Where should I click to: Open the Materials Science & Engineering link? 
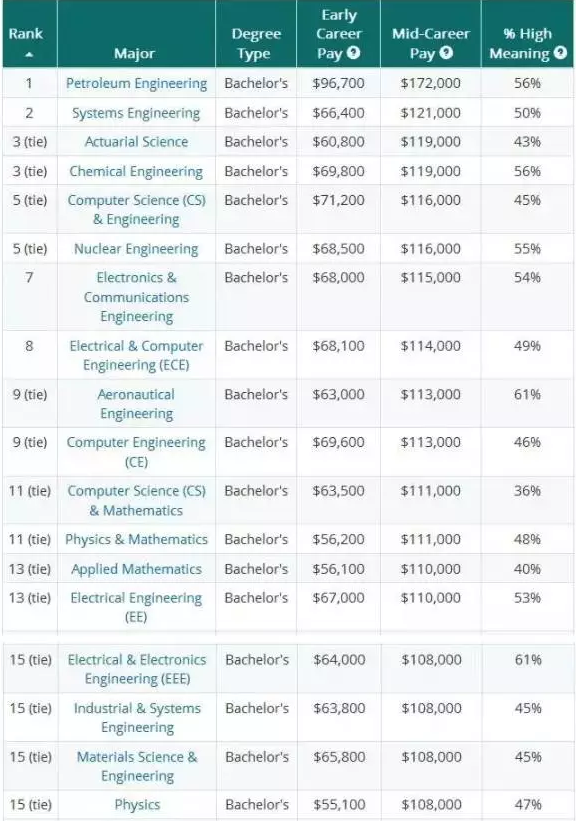(x=137, y=767)
